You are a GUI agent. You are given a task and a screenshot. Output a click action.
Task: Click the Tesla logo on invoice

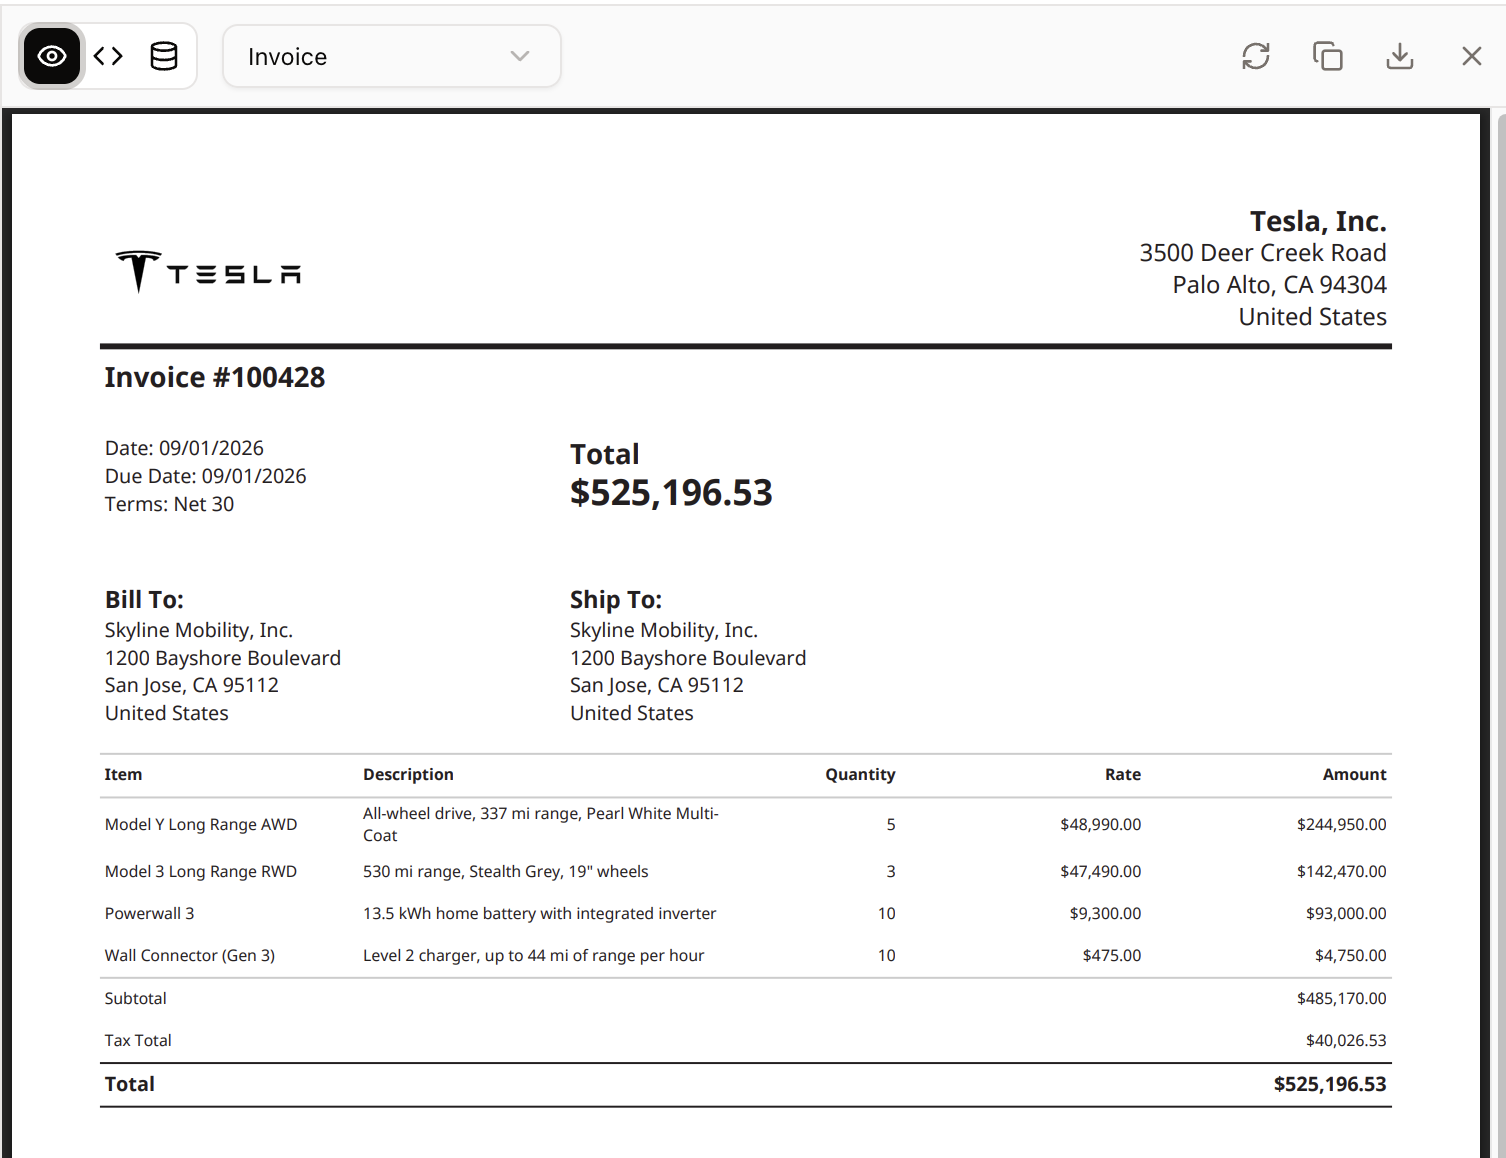click(208, 271)
